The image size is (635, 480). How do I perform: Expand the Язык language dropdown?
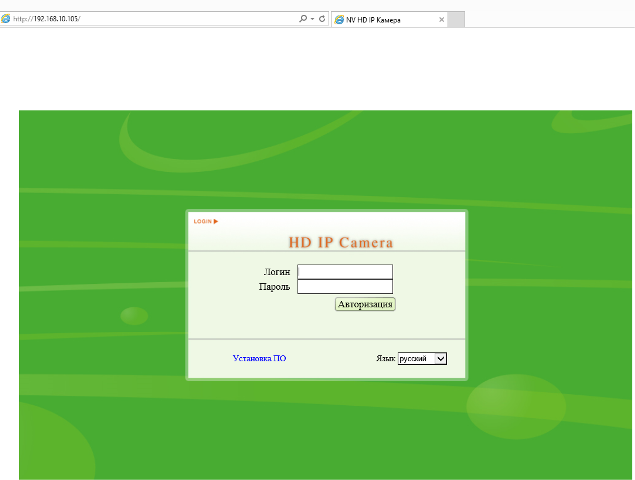tap(422, 358)
